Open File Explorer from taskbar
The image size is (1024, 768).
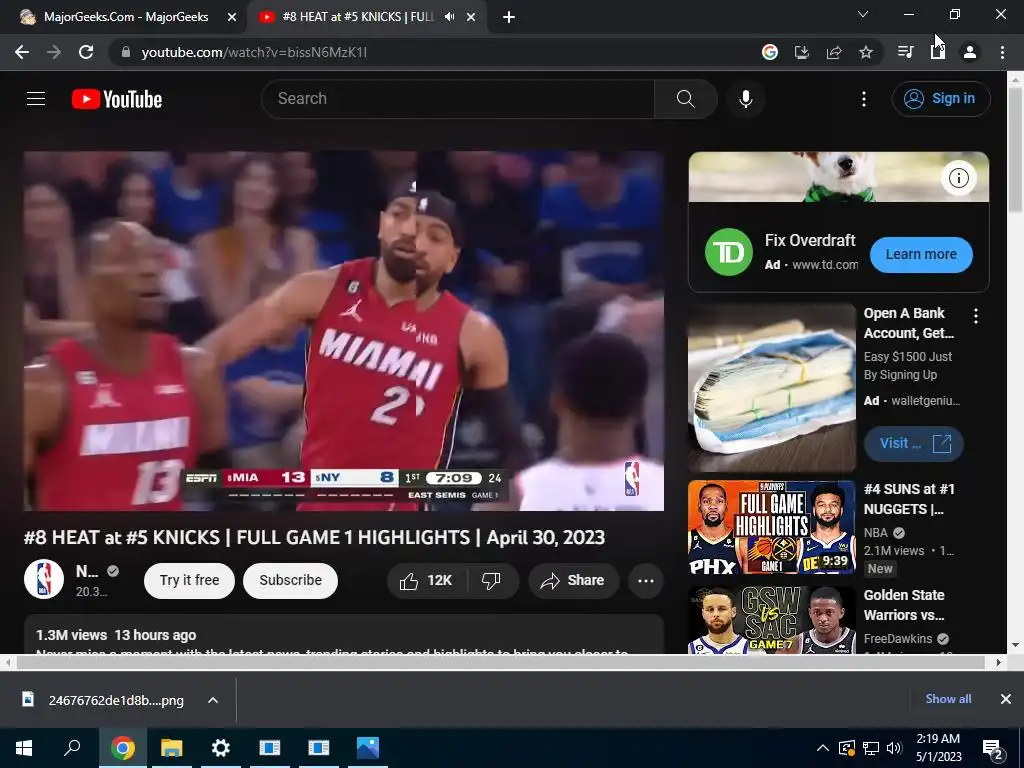(172, 748)
